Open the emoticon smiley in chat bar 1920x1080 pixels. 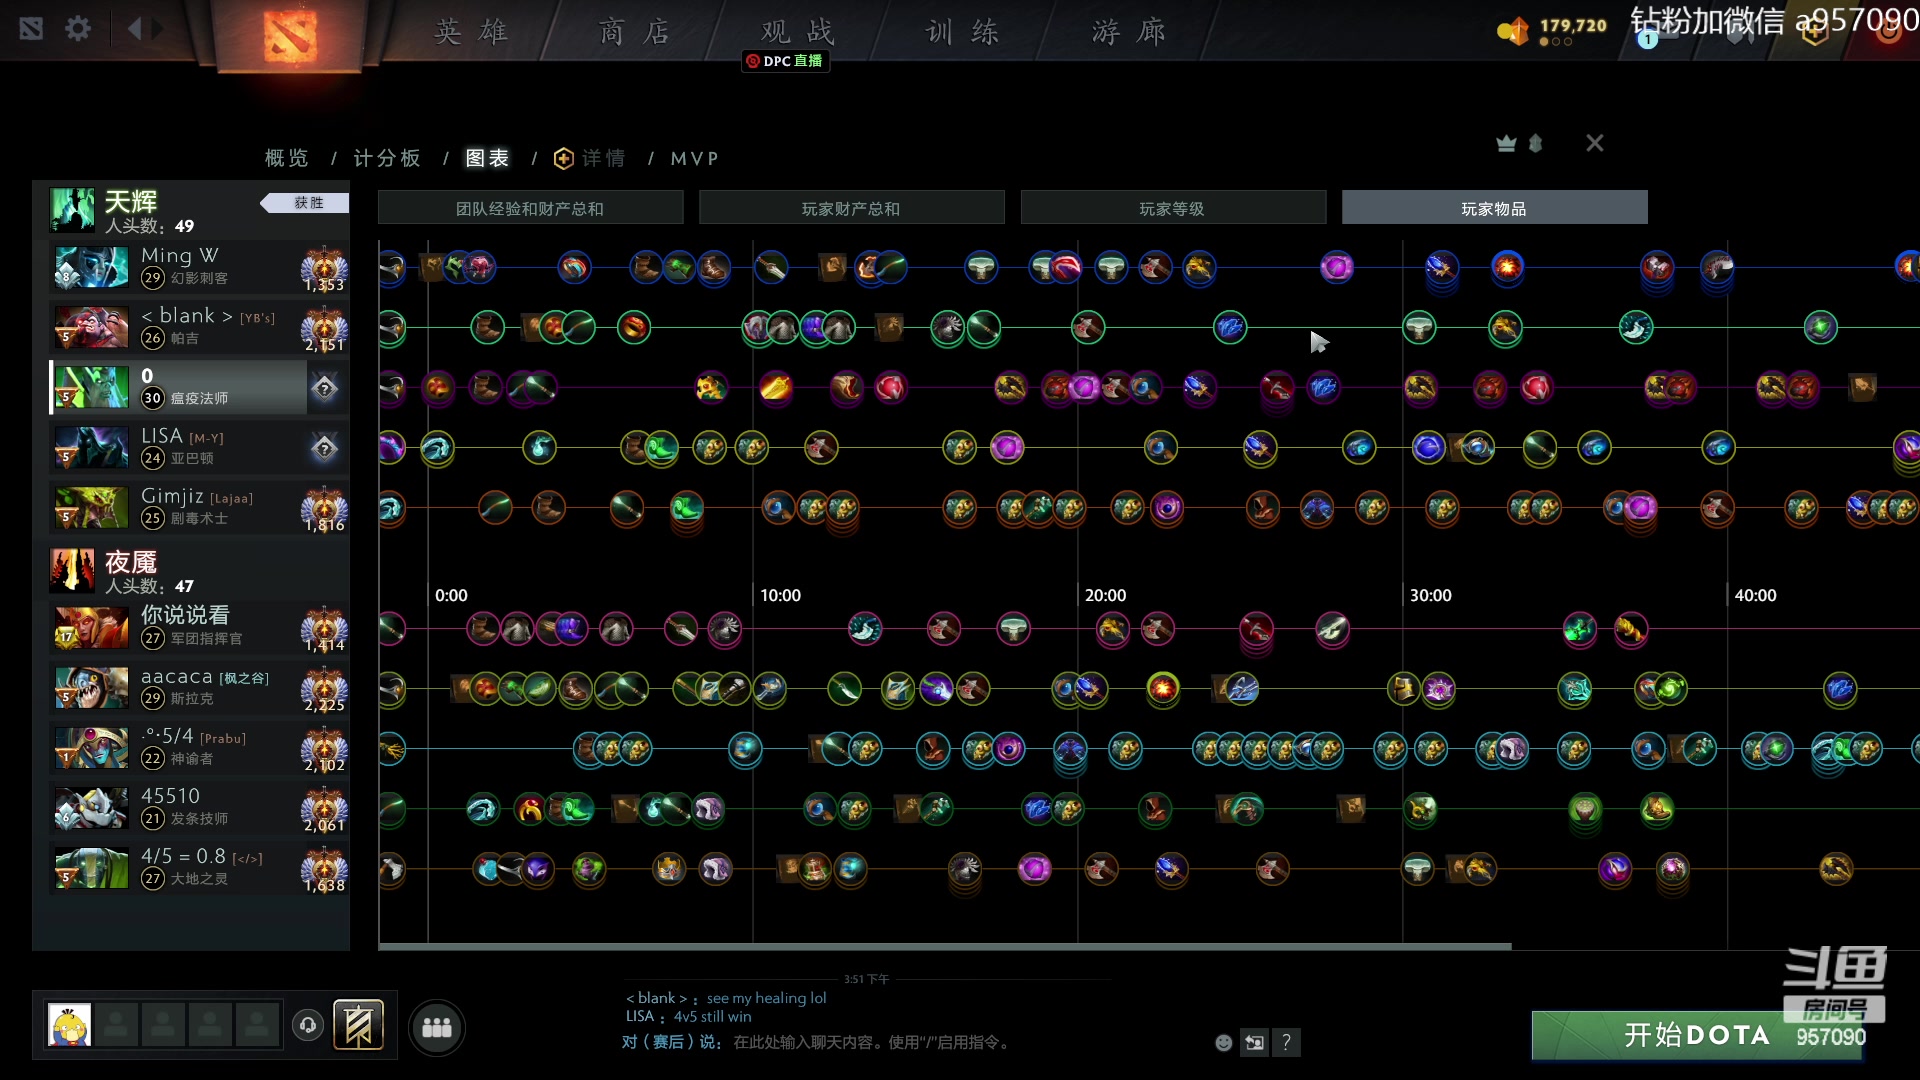pos(1222,1042)
